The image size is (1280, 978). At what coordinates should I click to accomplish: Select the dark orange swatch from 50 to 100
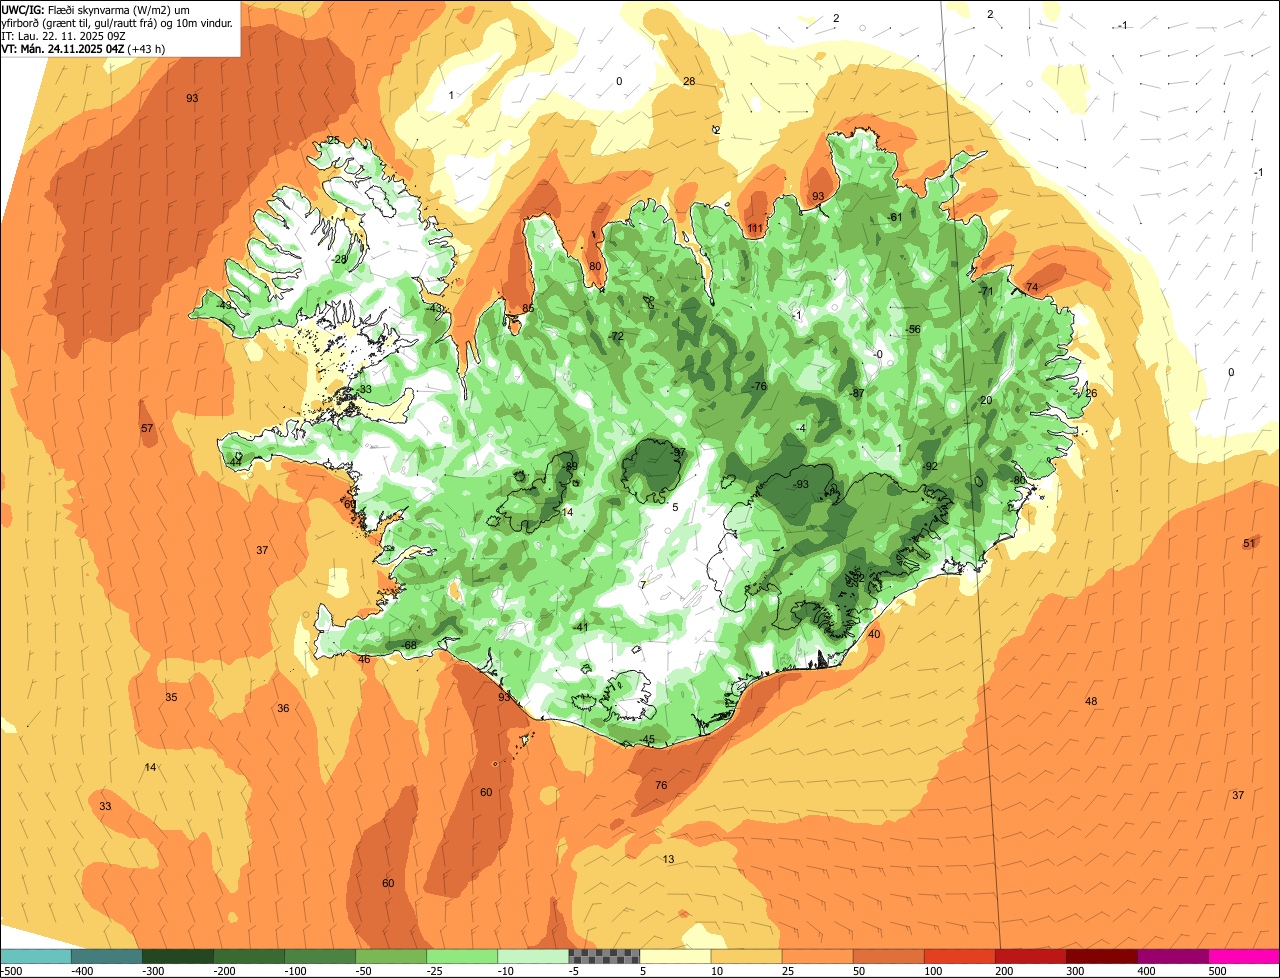point(888,957)
